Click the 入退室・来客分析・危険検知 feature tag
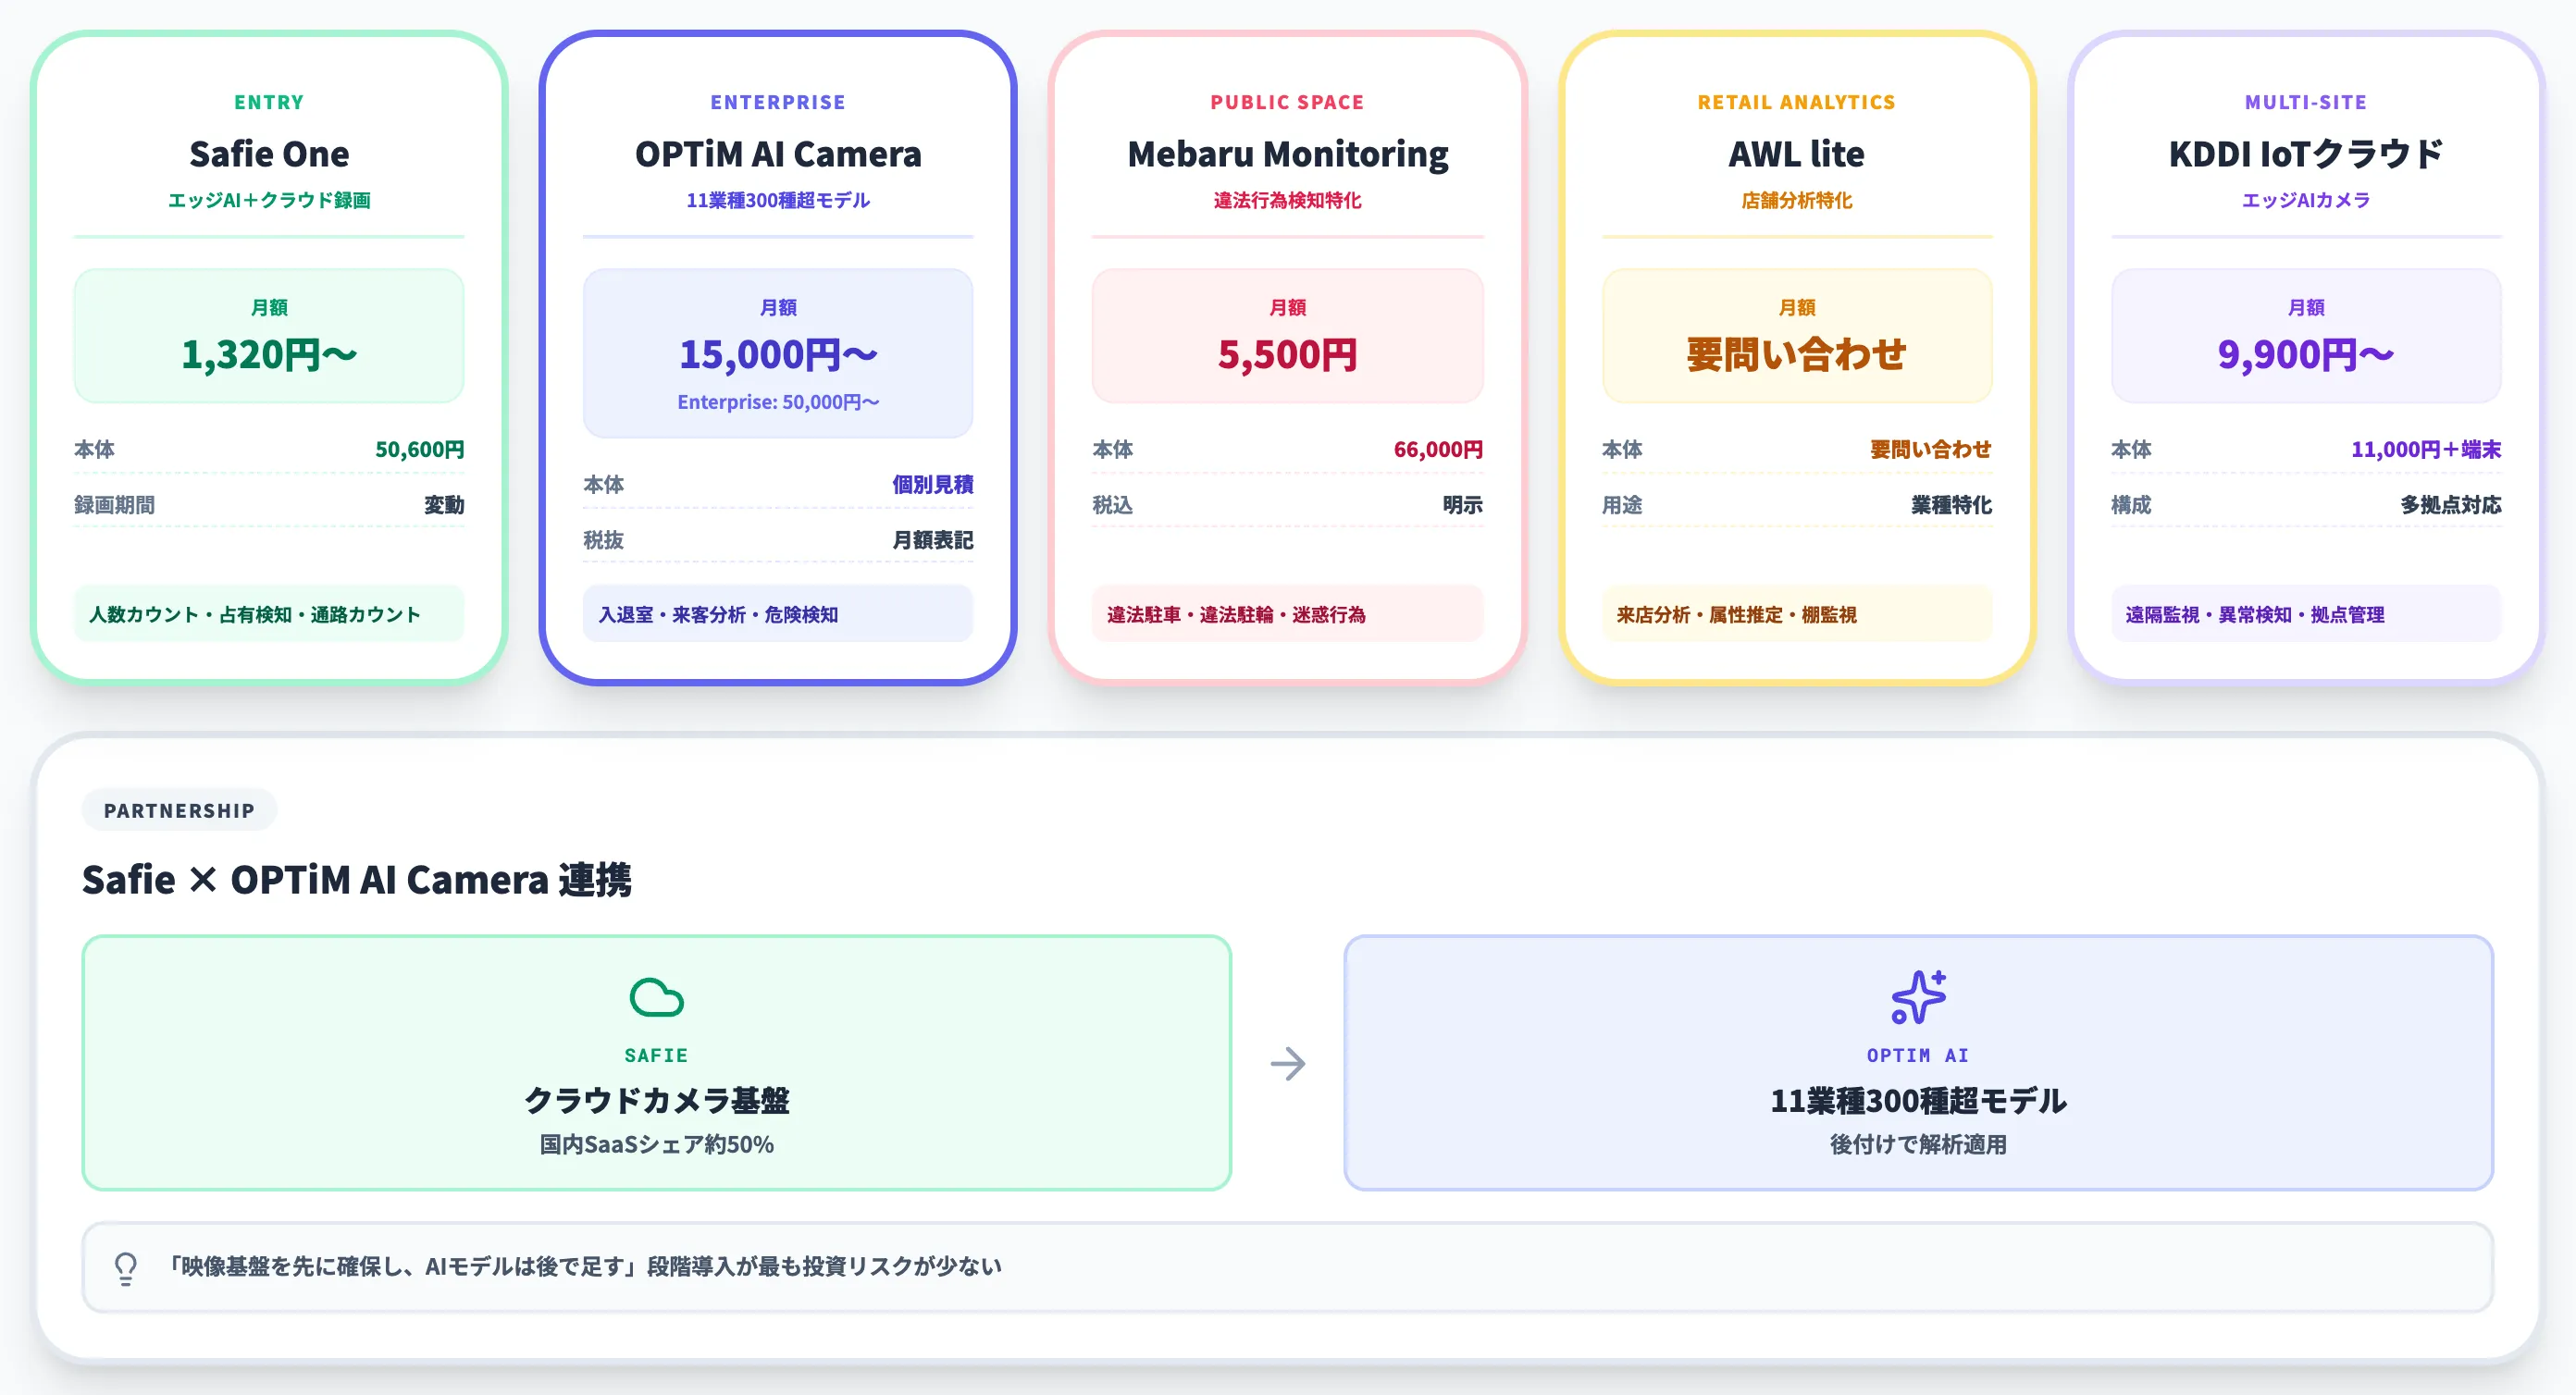The width and height of the screenshot is (2576, 1395). 778,614
